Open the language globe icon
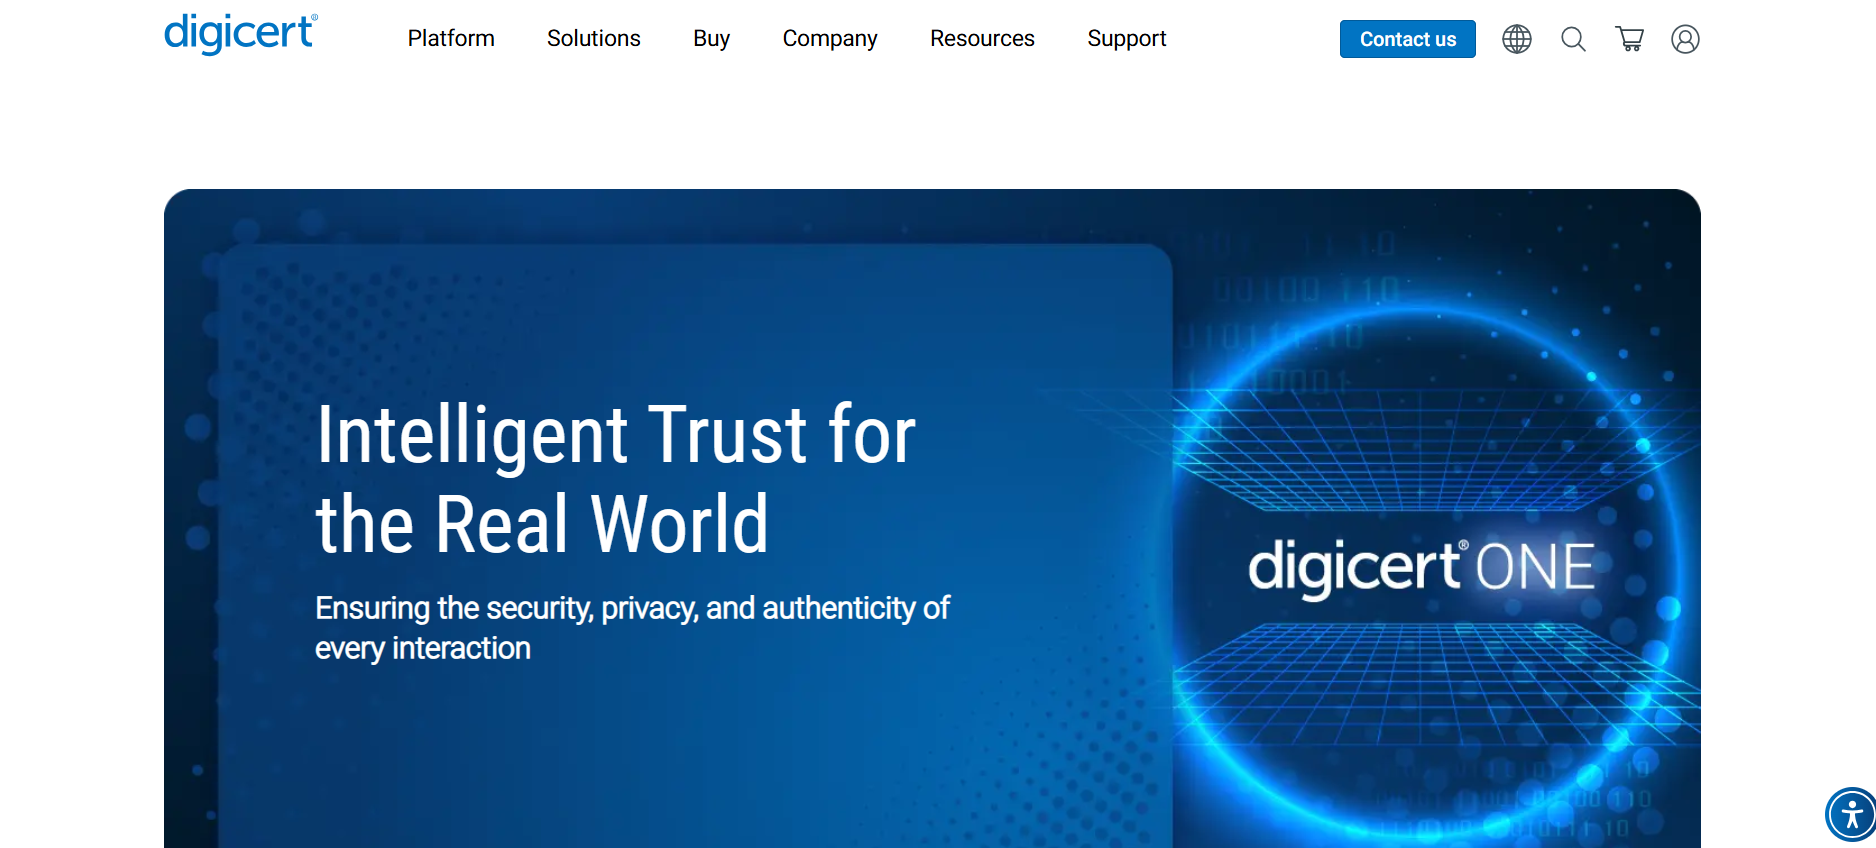 tap(1517, 39)
